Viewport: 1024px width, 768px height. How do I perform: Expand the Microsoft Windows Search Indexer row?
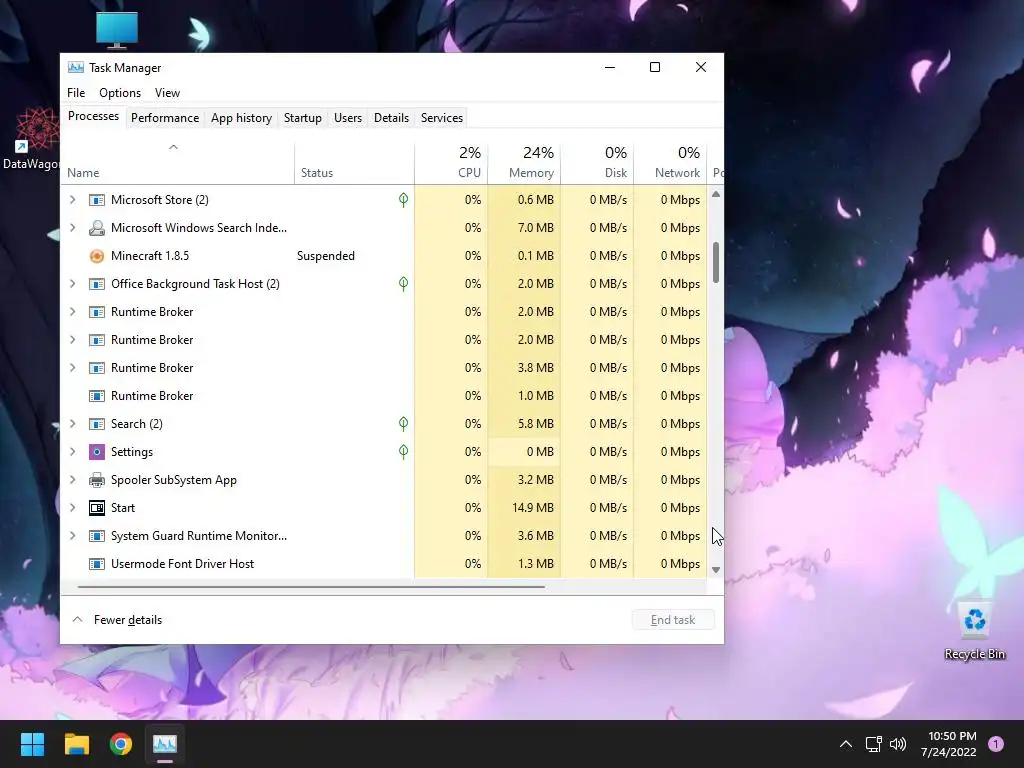pos(72,228)
